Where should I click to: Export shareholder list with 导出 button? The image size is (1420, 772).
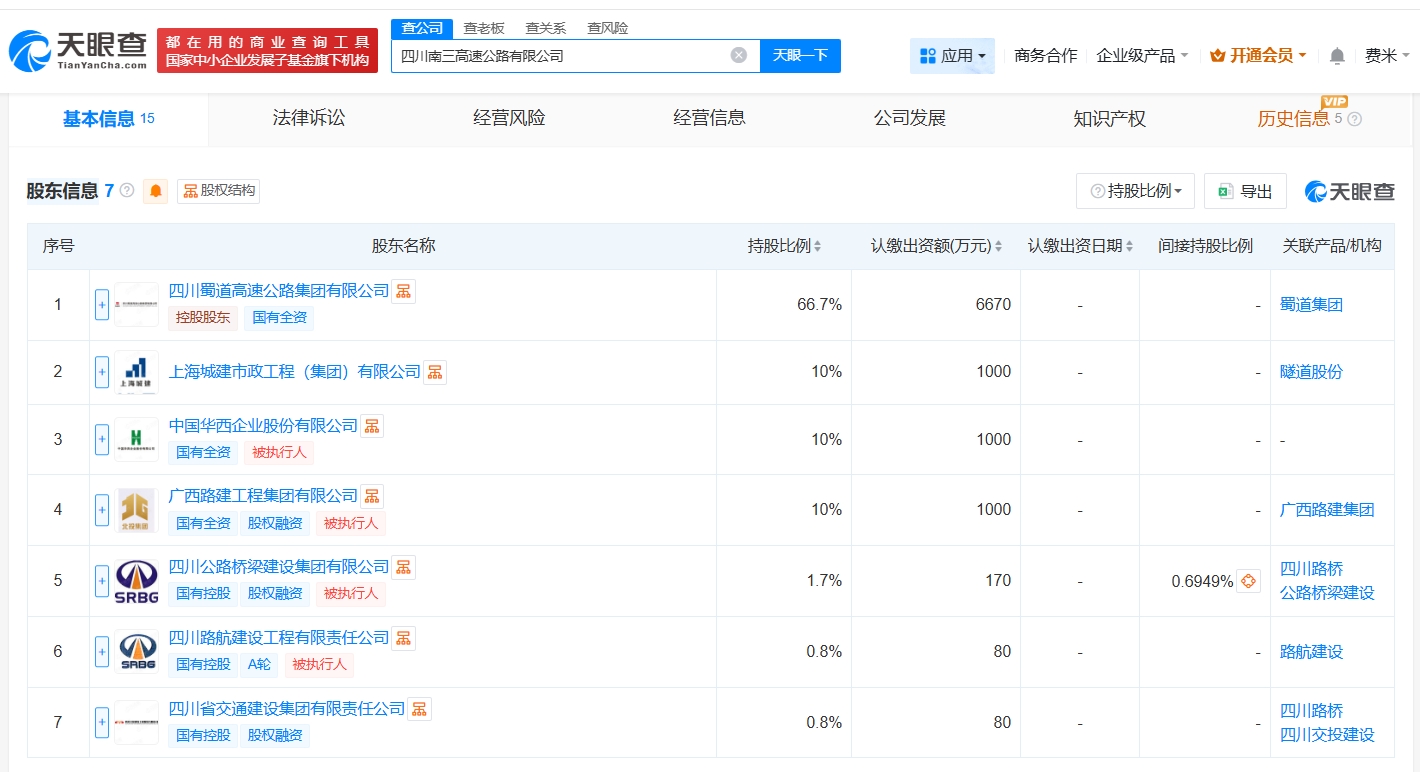[x=1245, y=191]
